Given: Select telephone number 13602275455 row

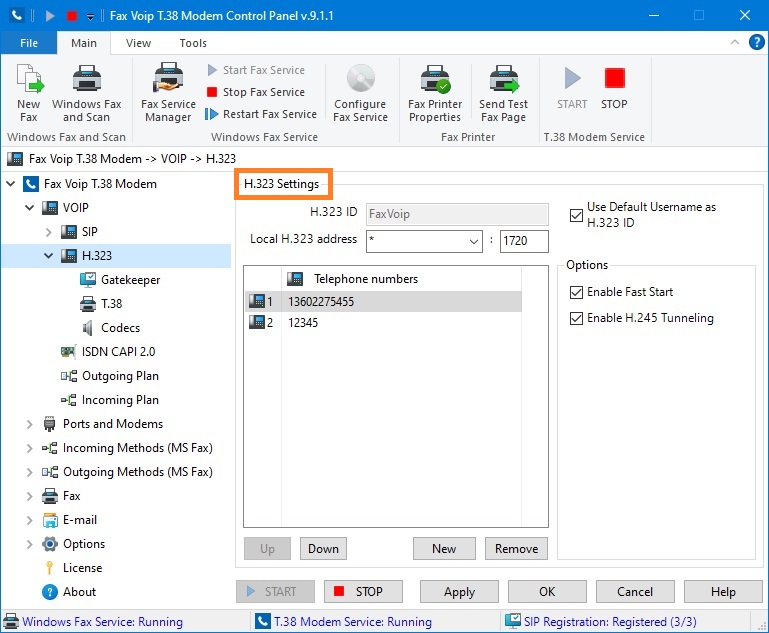Looking at the screenshot, I should (383, 302).
